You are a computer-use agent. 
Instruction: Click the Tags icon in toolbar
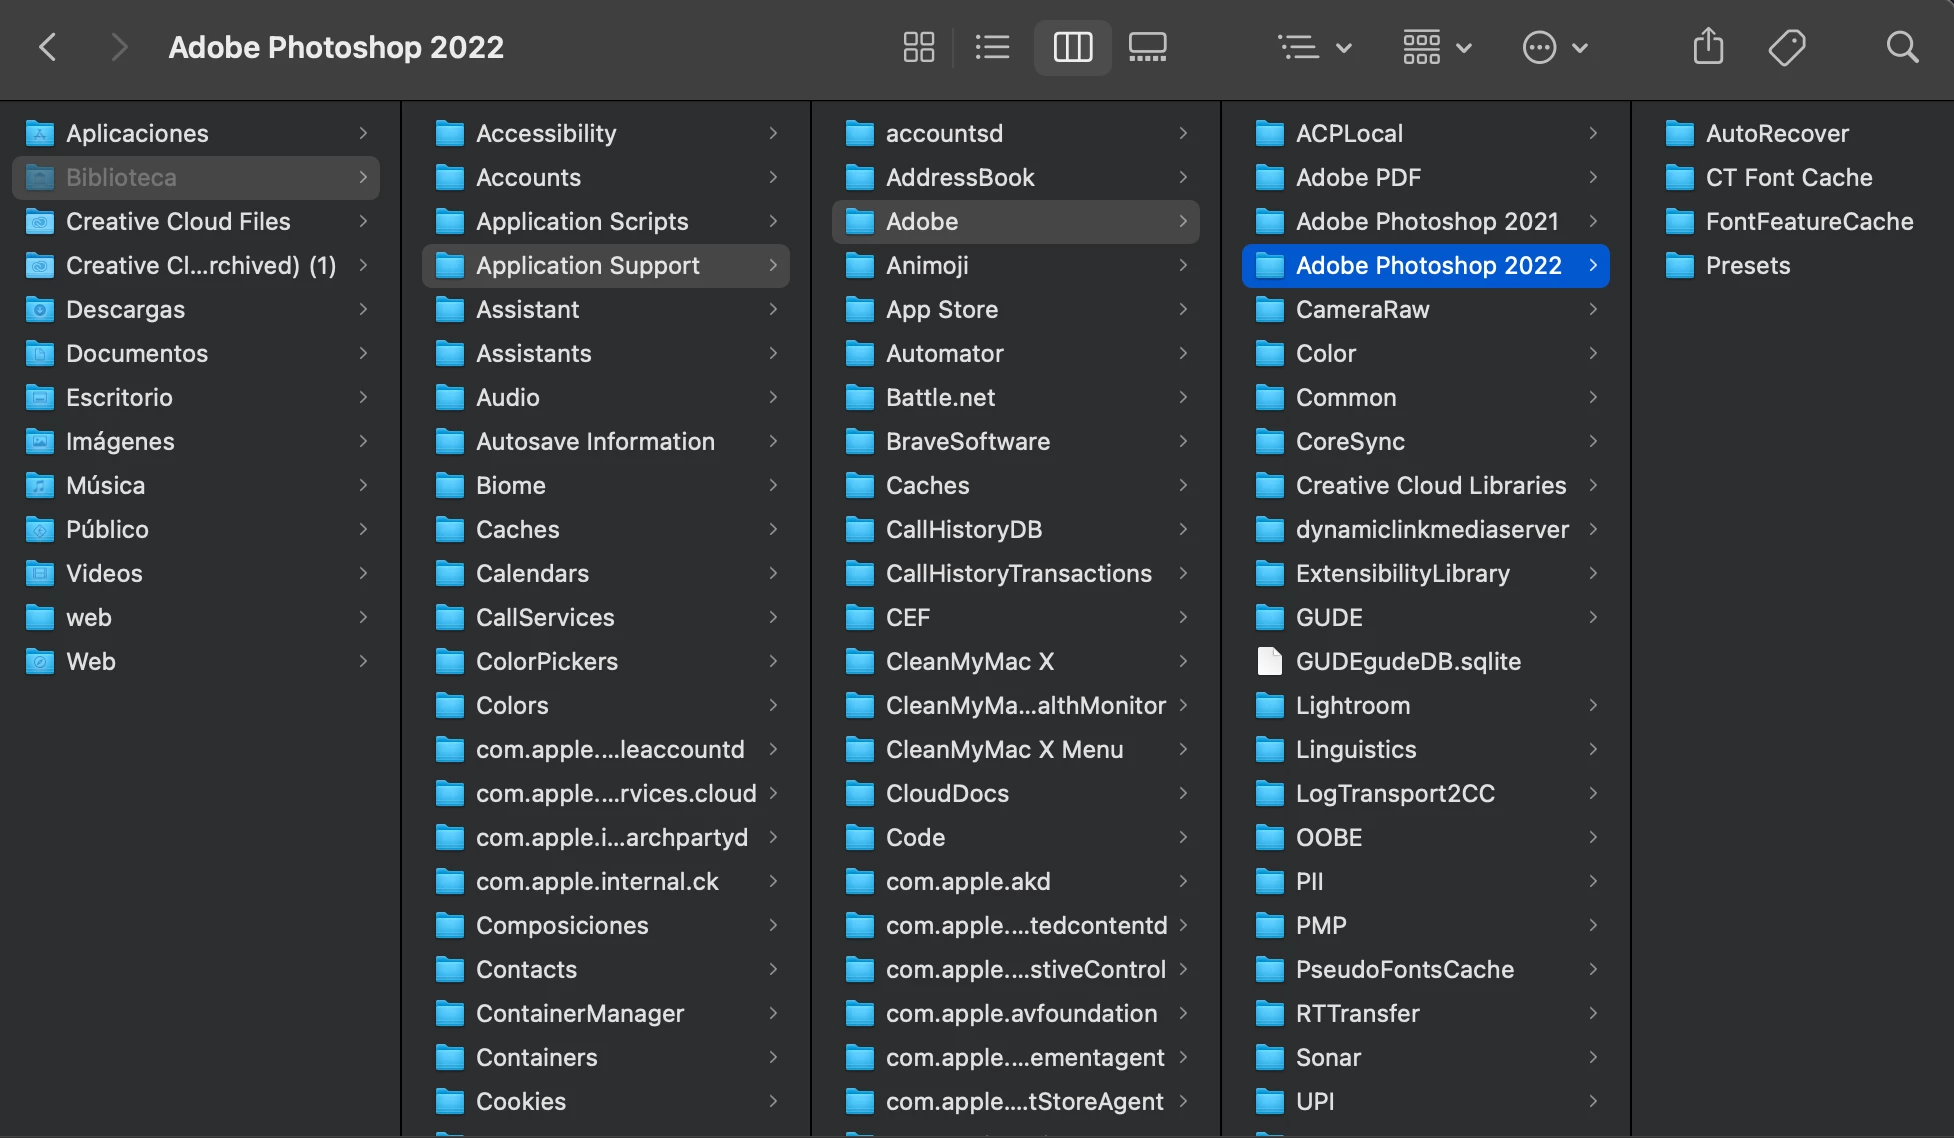(1786, 47)
